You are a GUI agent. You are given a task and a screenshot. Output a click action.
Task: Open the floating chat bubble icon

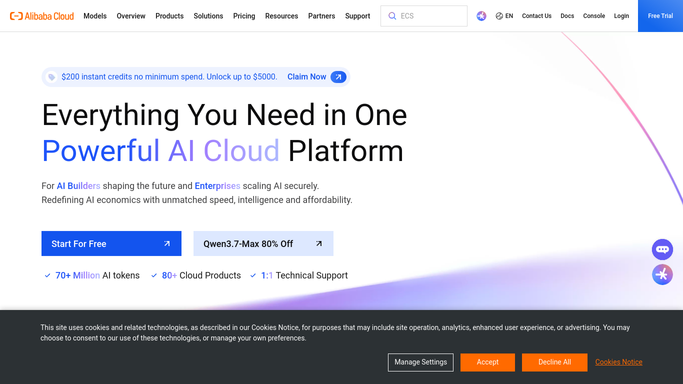pyautogui.click(x=662, y=249)
